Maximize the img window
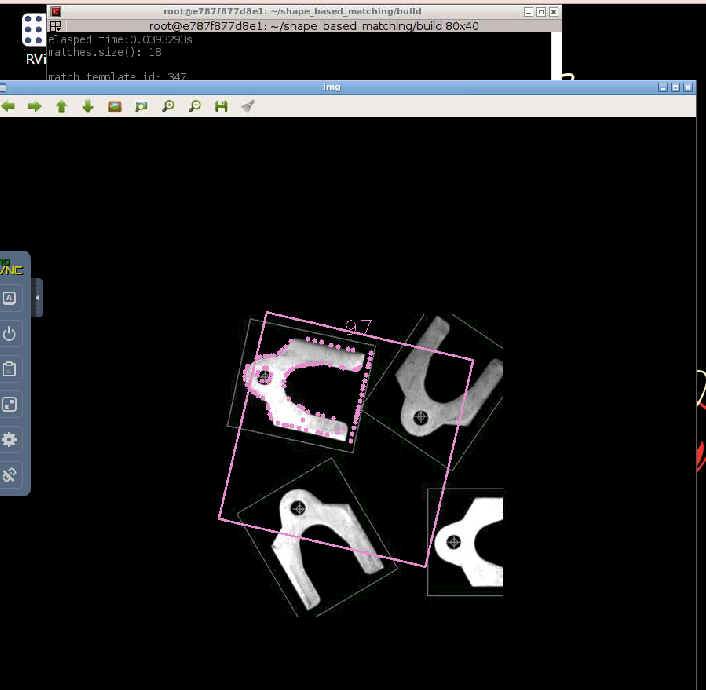This screenshot has width=706, height=690. coord(675,87)
